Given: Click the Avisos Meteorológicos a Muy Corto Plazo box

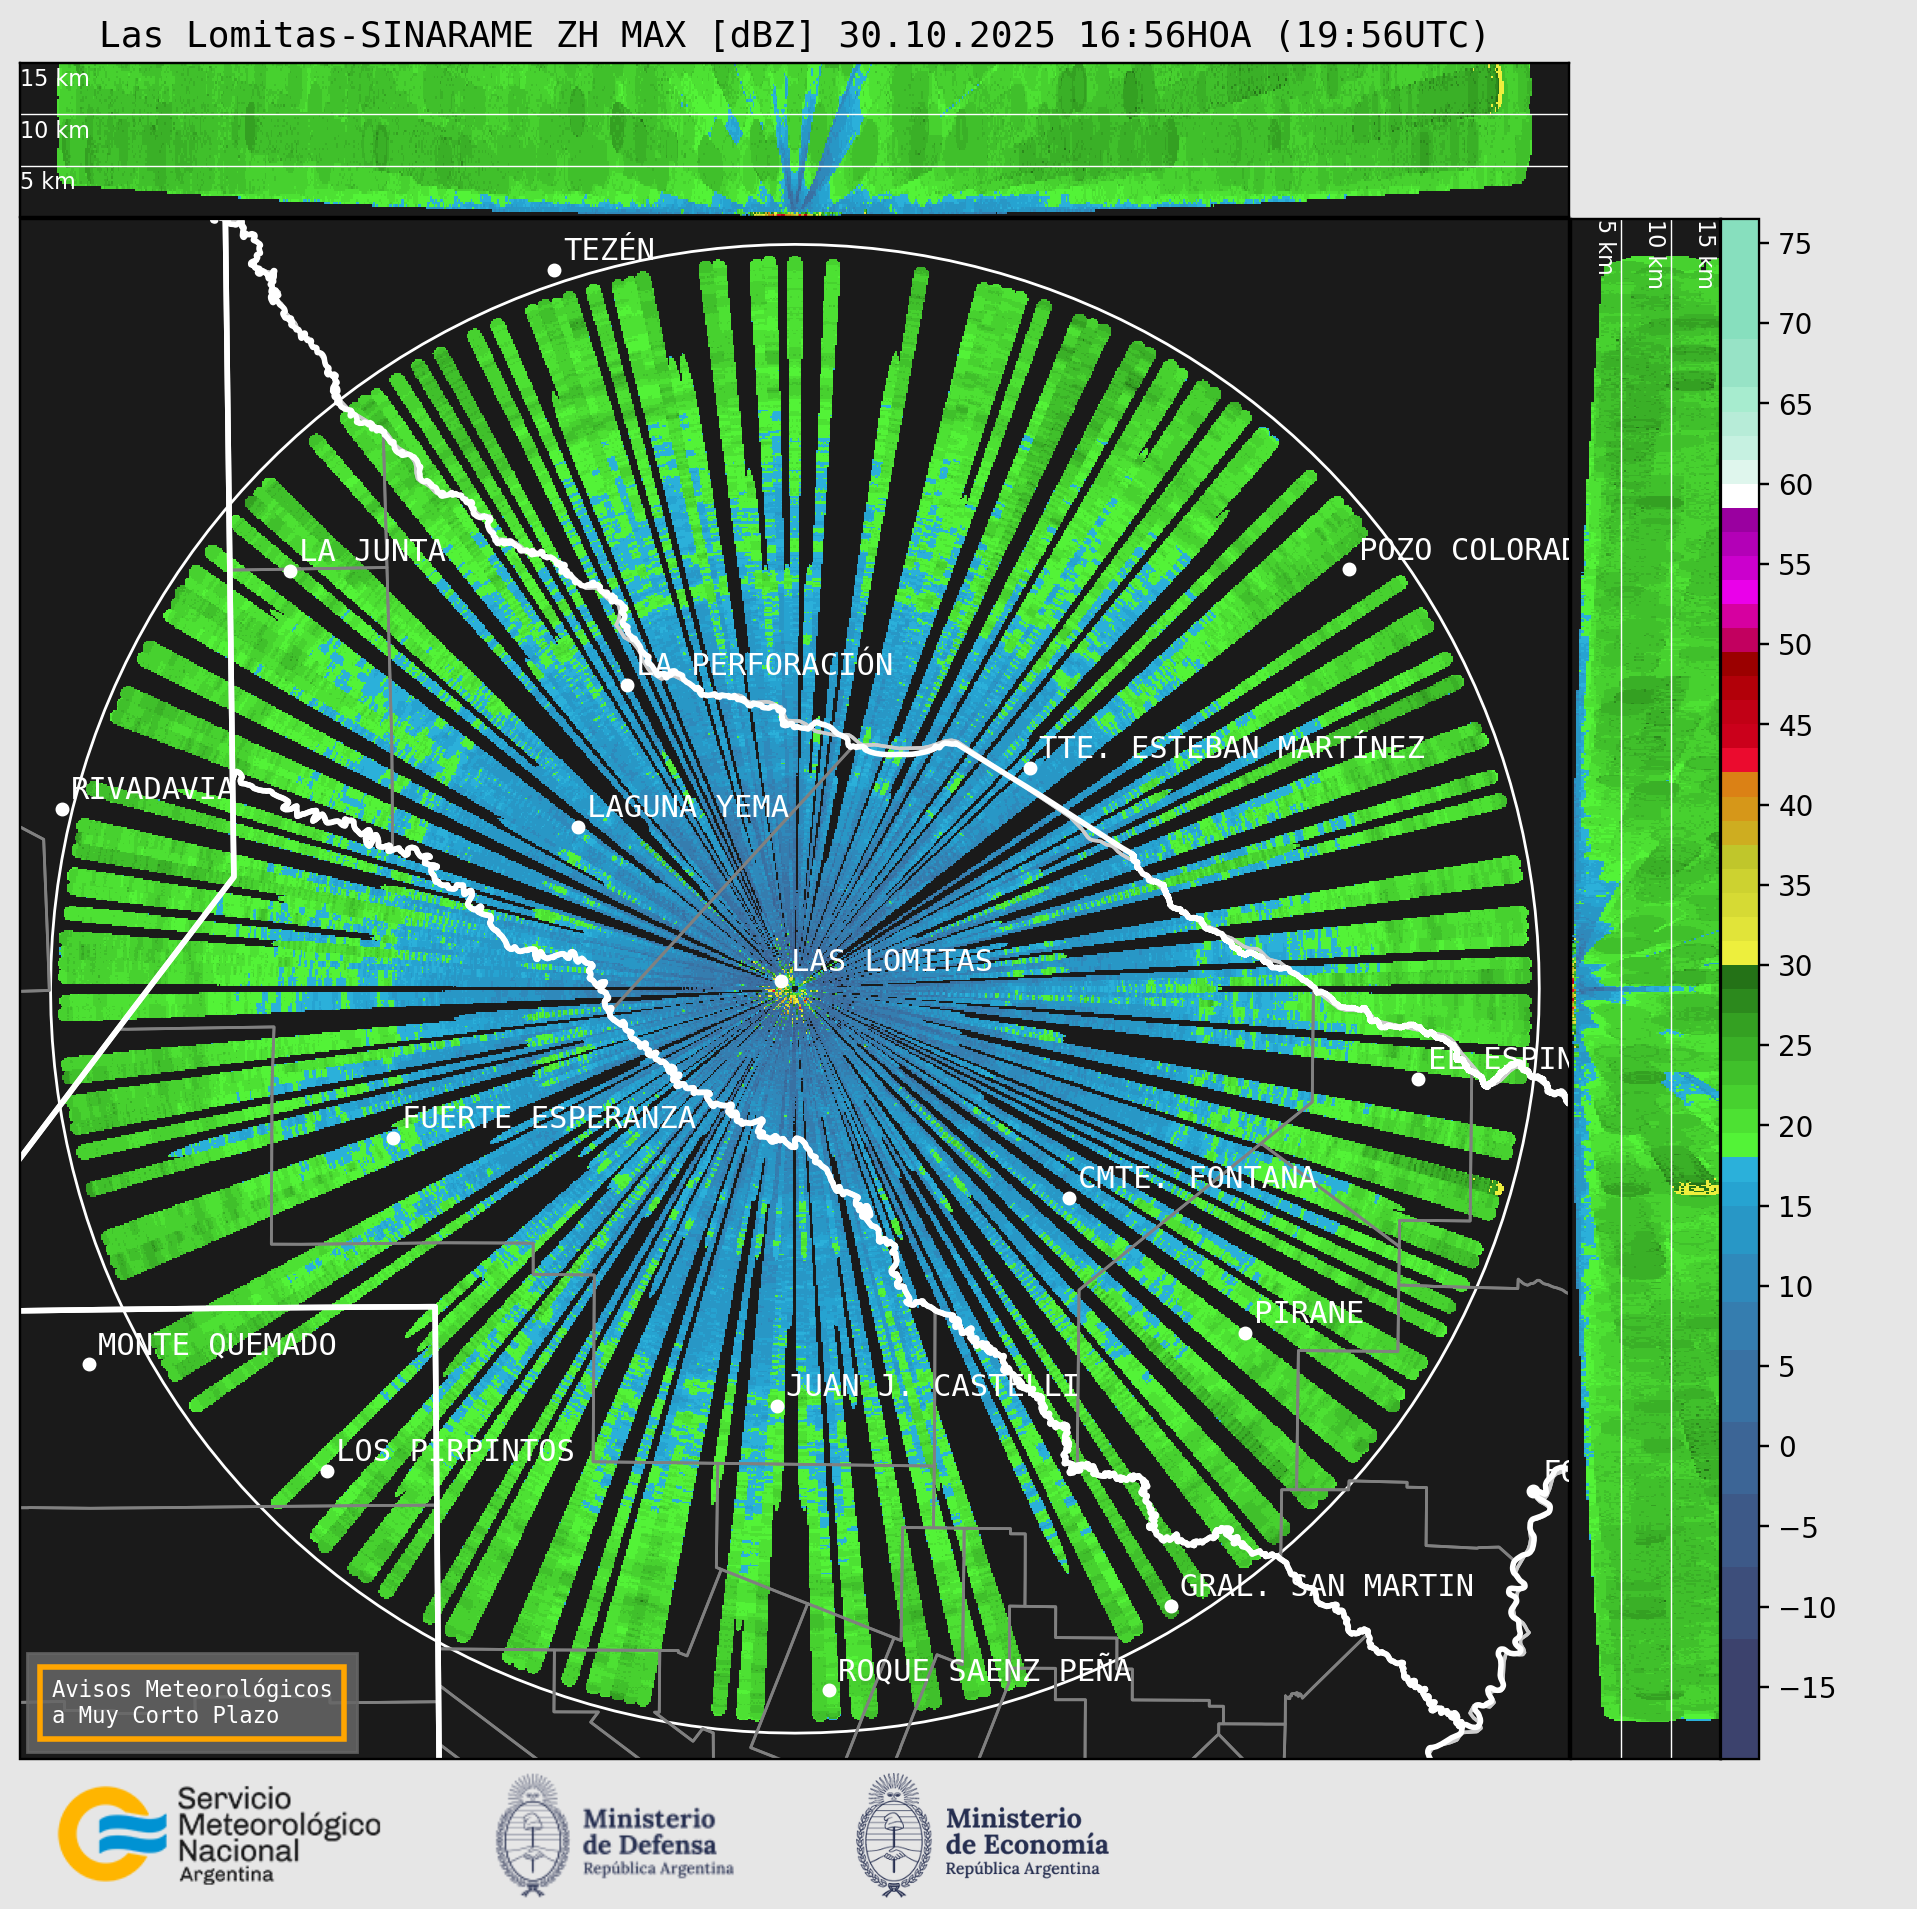Looking at the screenshot, I should pos(191,1702).
